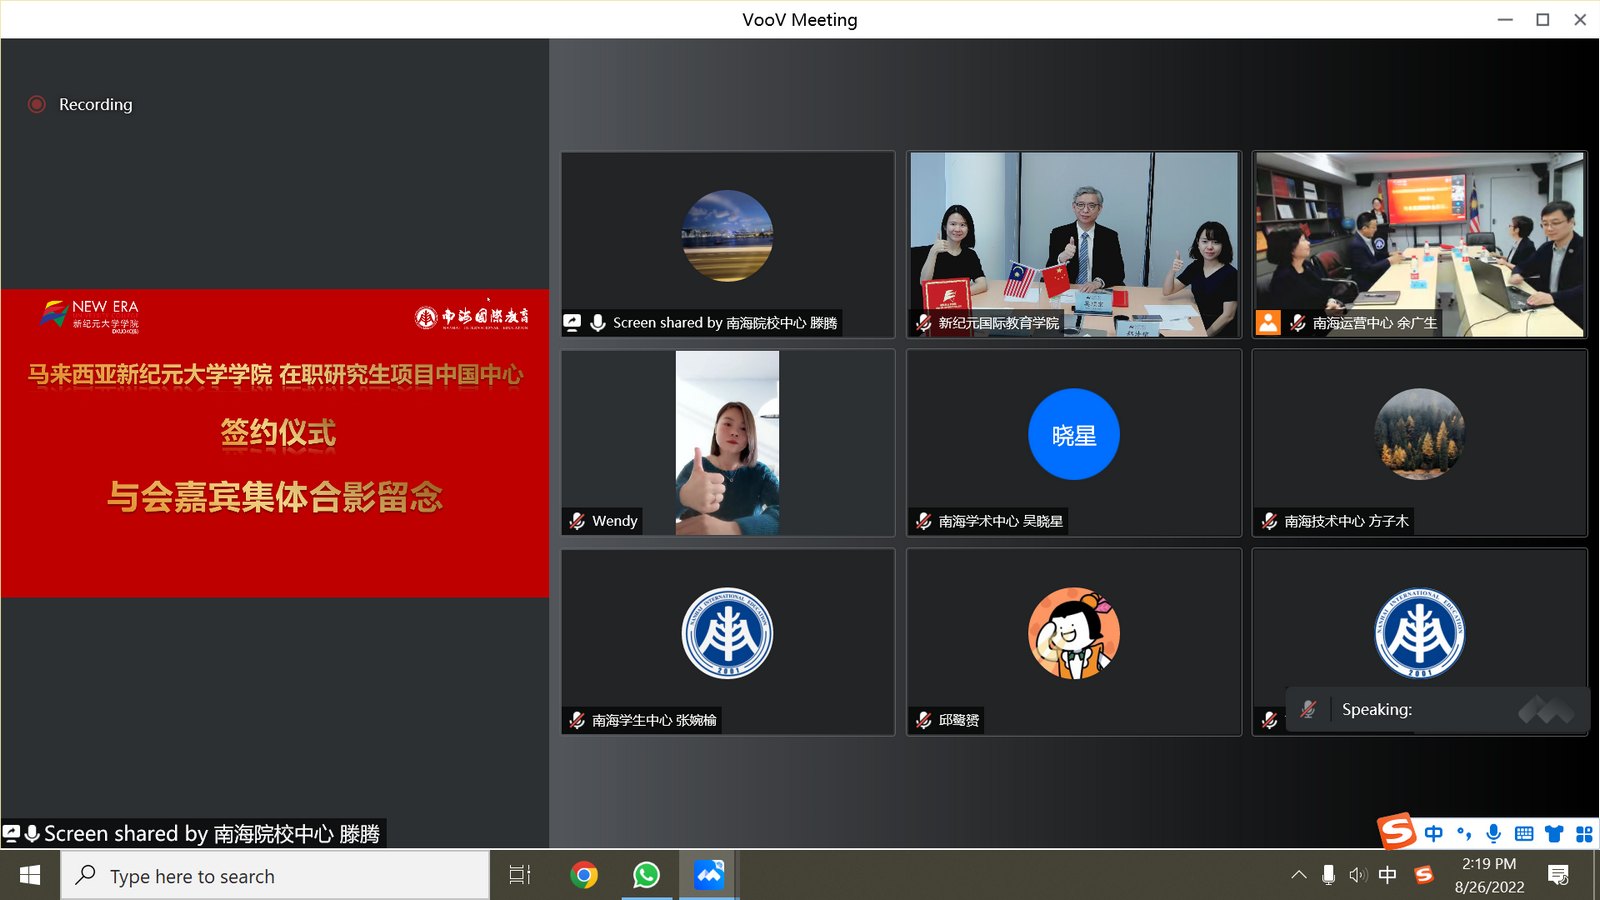Open clock showing 2:19 PM 8/26/2022

(x=1489, y=876)
